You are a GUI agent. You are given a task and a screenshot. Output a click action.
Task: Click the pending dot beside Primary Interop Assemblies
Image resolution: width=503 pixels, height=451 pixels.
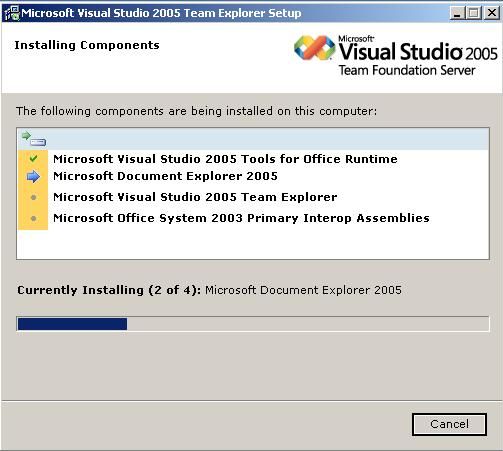pyautogui.click(x=33, y=218)
